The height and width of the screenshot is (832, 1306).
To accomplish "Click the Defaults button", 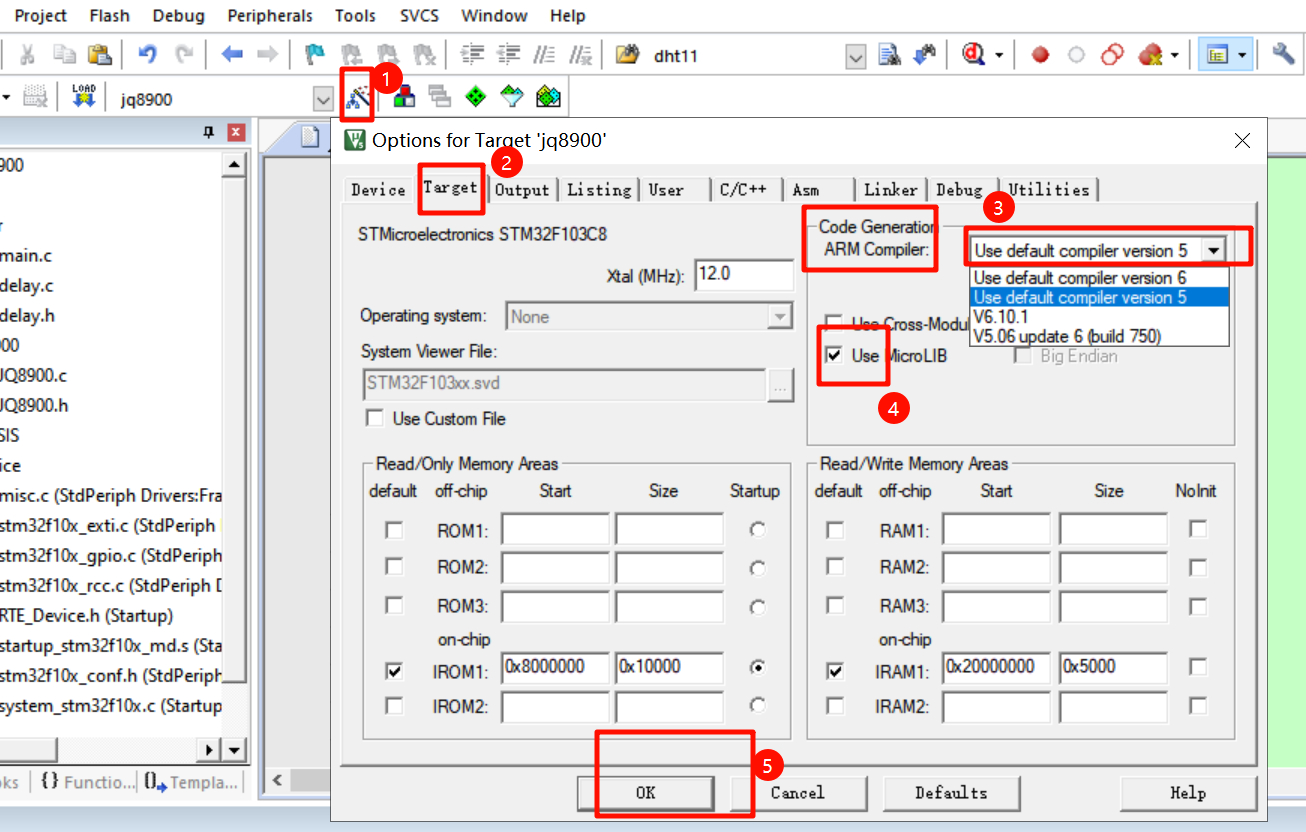I will [951, 793].
